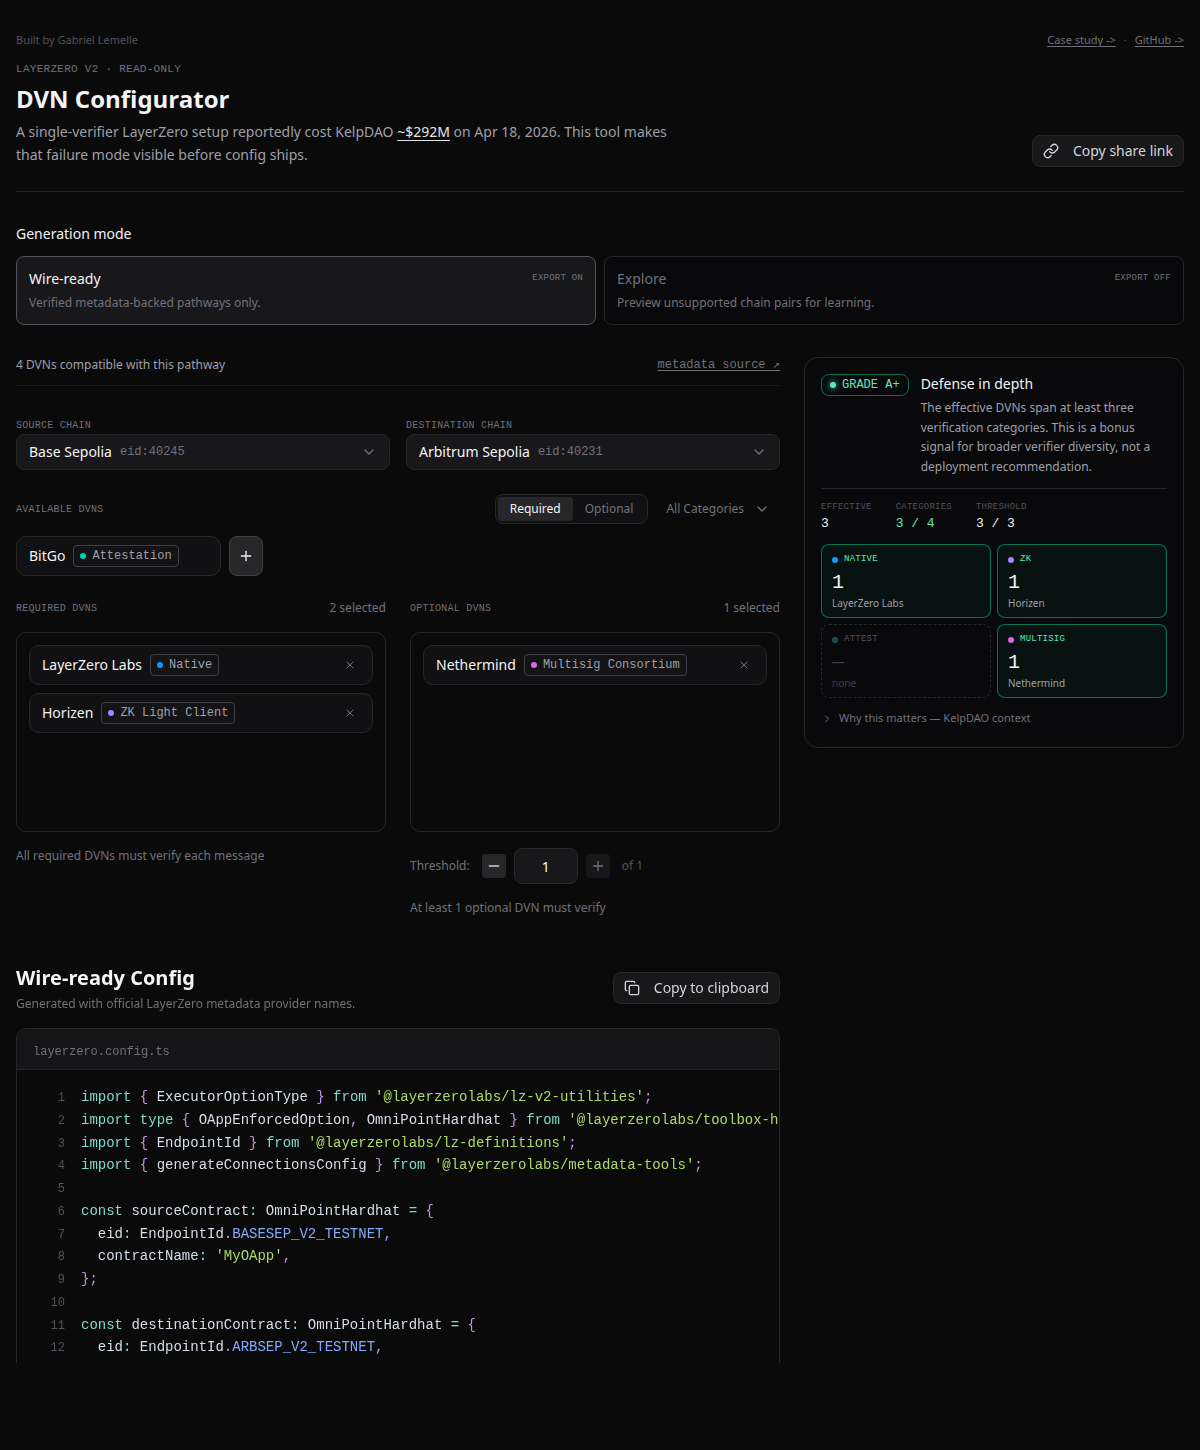Click the Multisig Consortium badge
The image size is (1200, 1450).
[605, 665]
